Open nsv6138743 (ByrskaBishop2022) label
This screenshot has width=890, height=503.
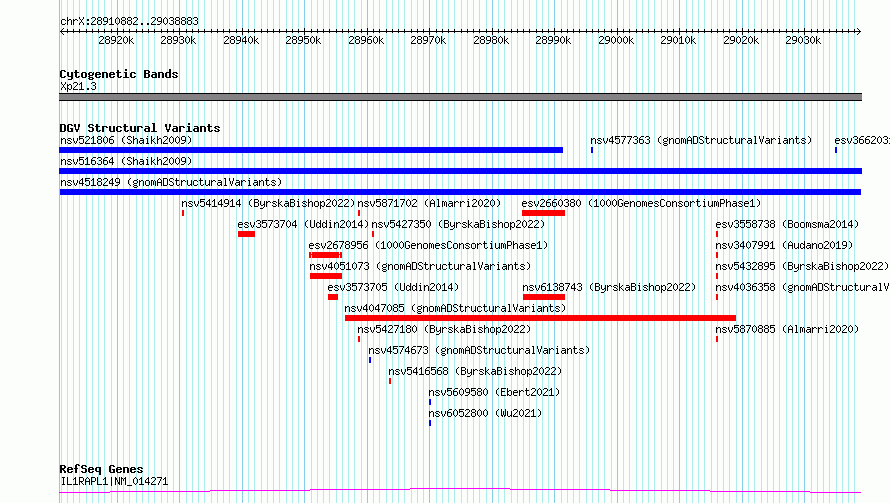[x=609, y=287]
